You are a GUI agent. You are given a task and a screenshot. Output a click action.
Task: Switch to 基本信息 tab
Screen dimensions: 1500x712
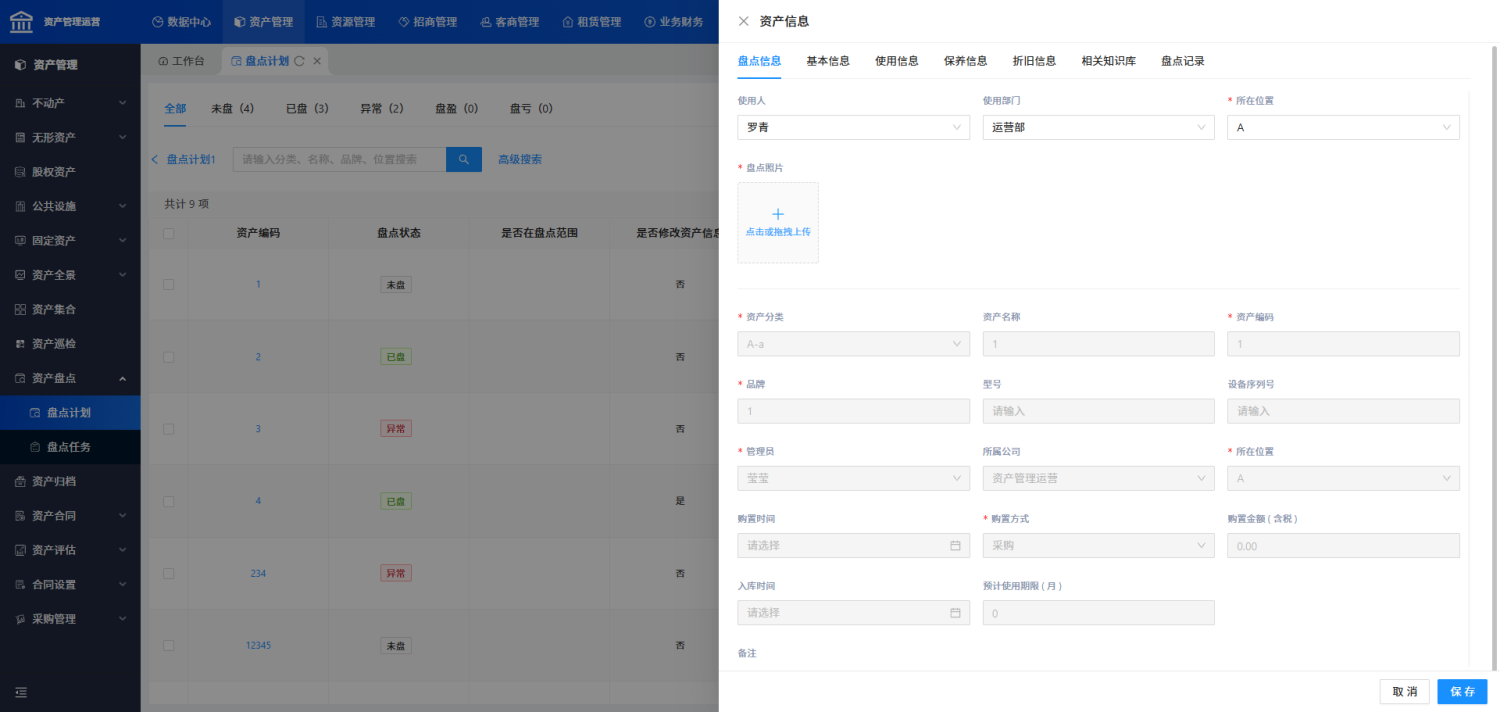[x=828, y=61]
